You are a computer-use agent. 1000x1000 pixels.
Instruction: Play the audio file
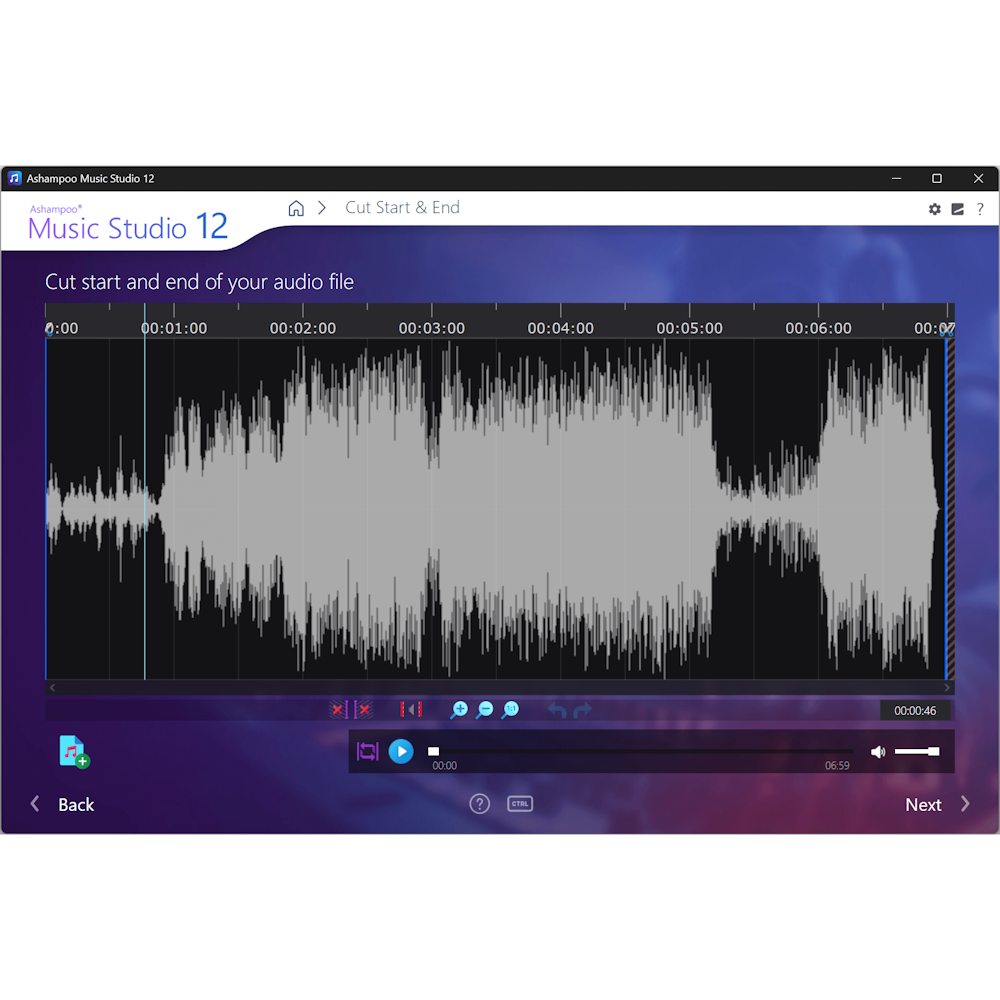click(x=401, y=751)
